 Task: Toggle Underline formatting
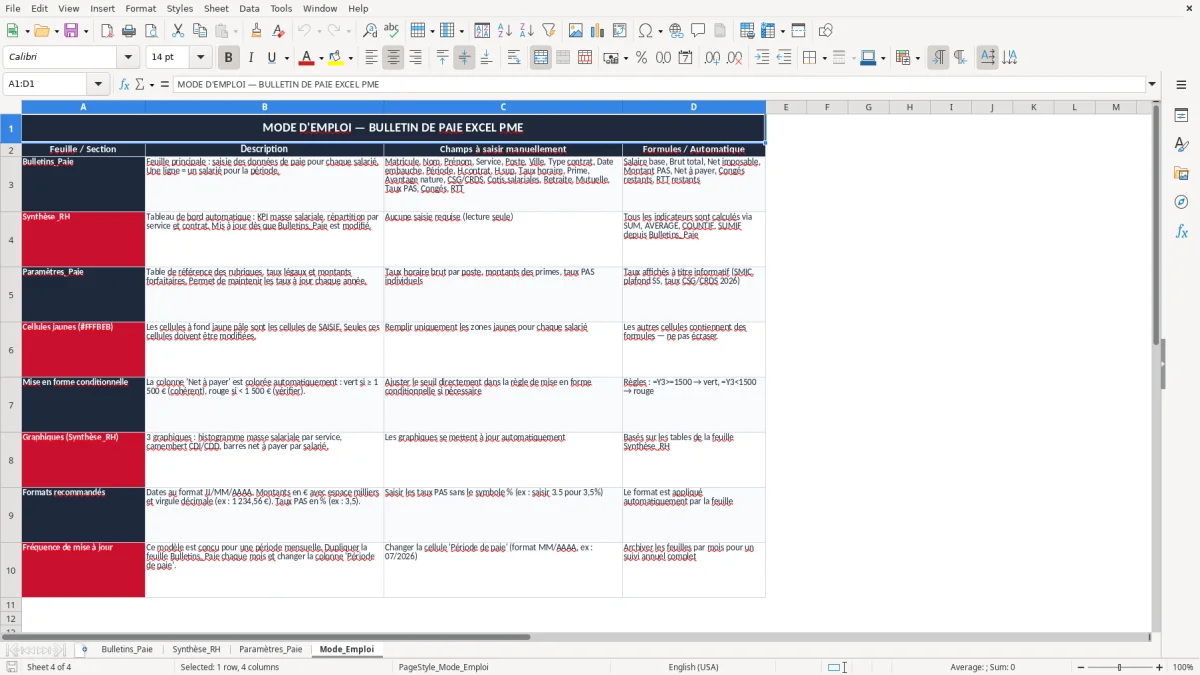272,58
